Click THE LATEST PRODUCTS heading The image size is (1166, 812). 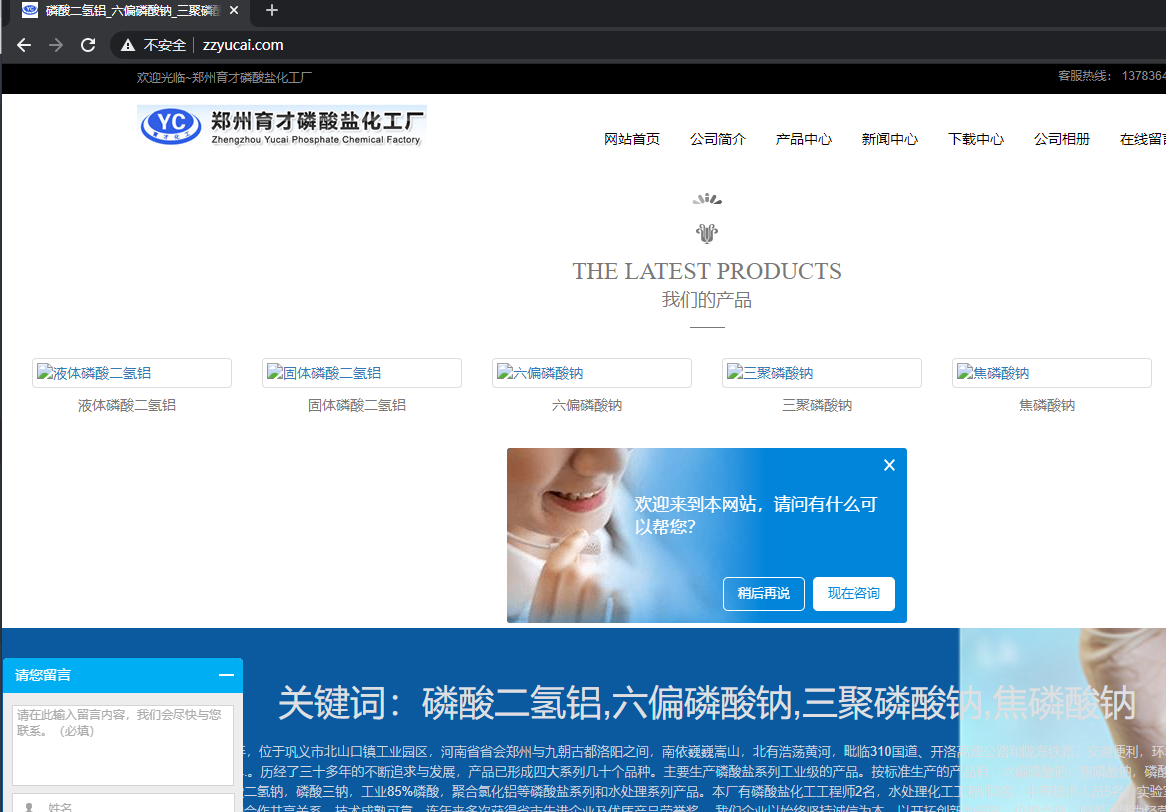[x=706, y=271]
